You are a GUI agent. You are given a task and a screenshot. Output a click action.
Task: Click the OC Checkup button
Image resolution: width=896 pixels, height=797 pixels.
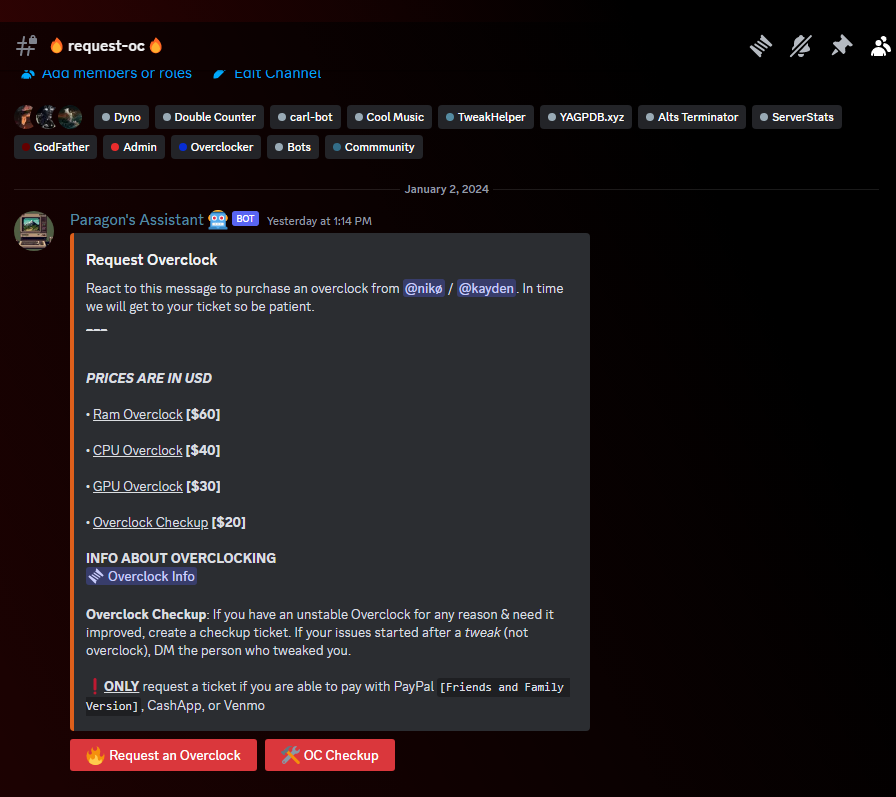(x=330, y=755)
